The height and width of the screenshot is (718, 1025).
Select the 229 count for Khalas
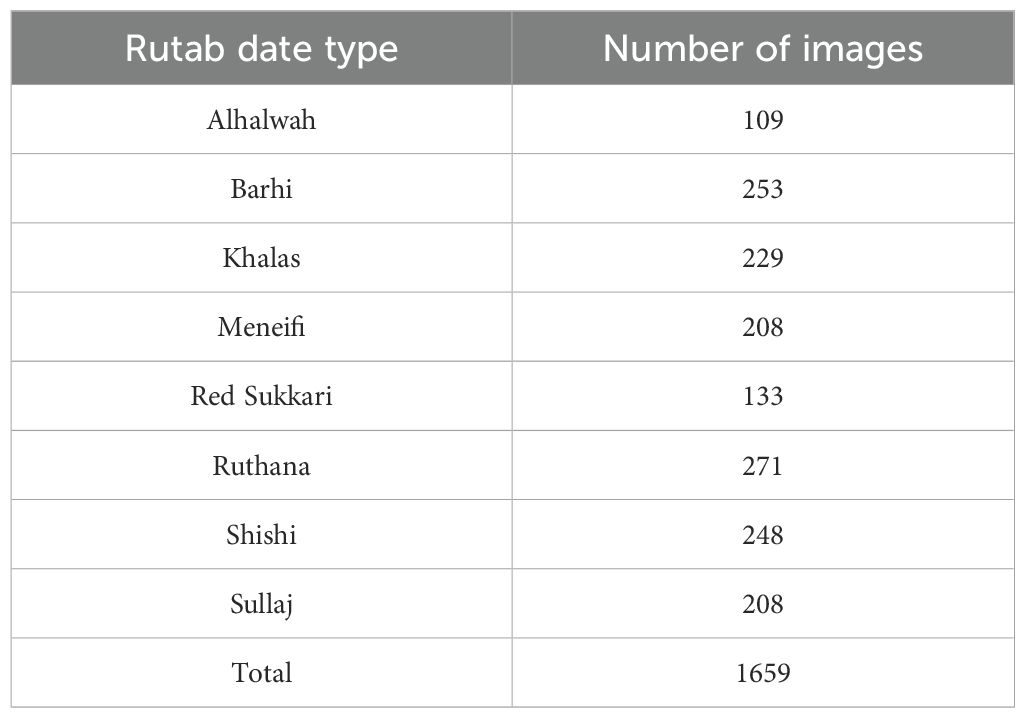coord(763,258)
